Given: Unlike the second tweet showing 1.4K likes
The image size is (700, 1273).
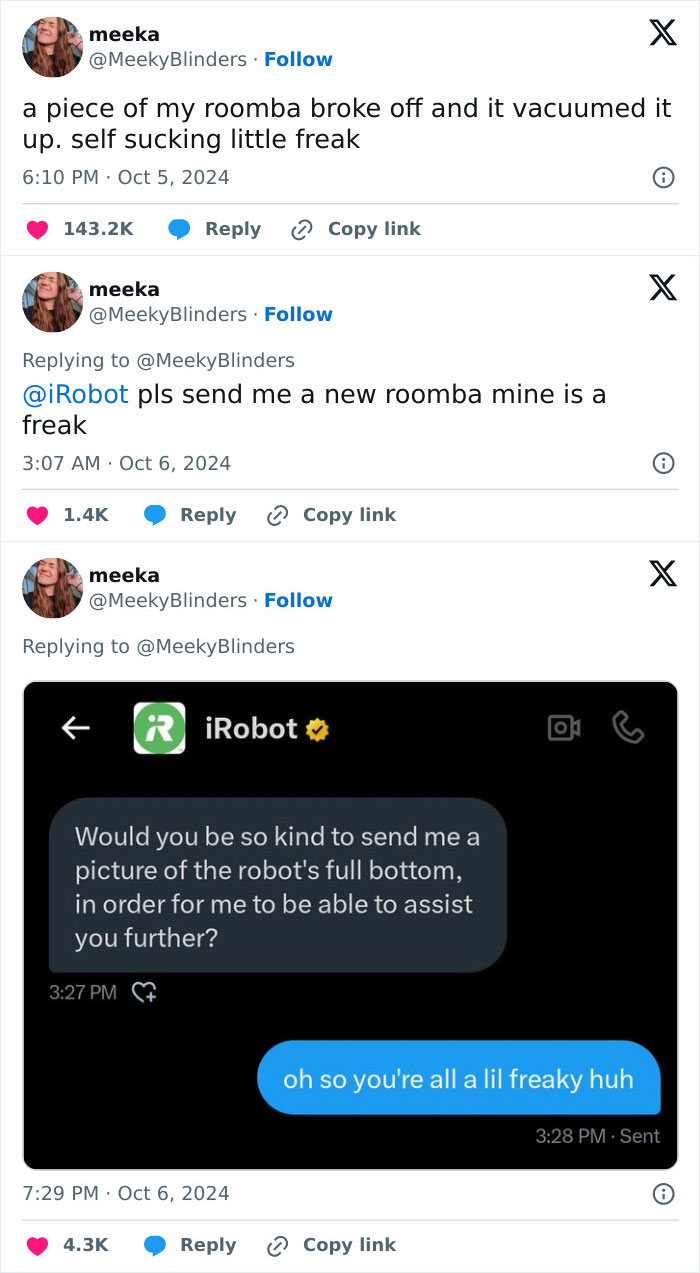Looking at the screenshot, I should (38, 515).
